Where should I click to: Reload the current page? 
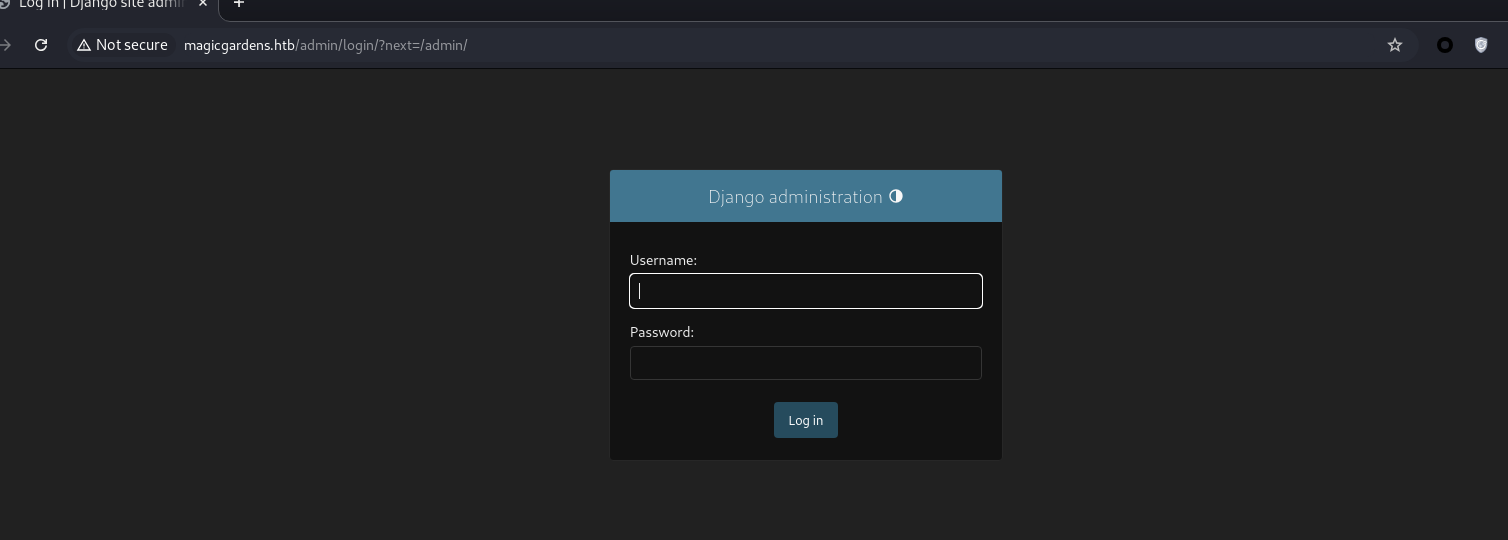pos(41,45)
